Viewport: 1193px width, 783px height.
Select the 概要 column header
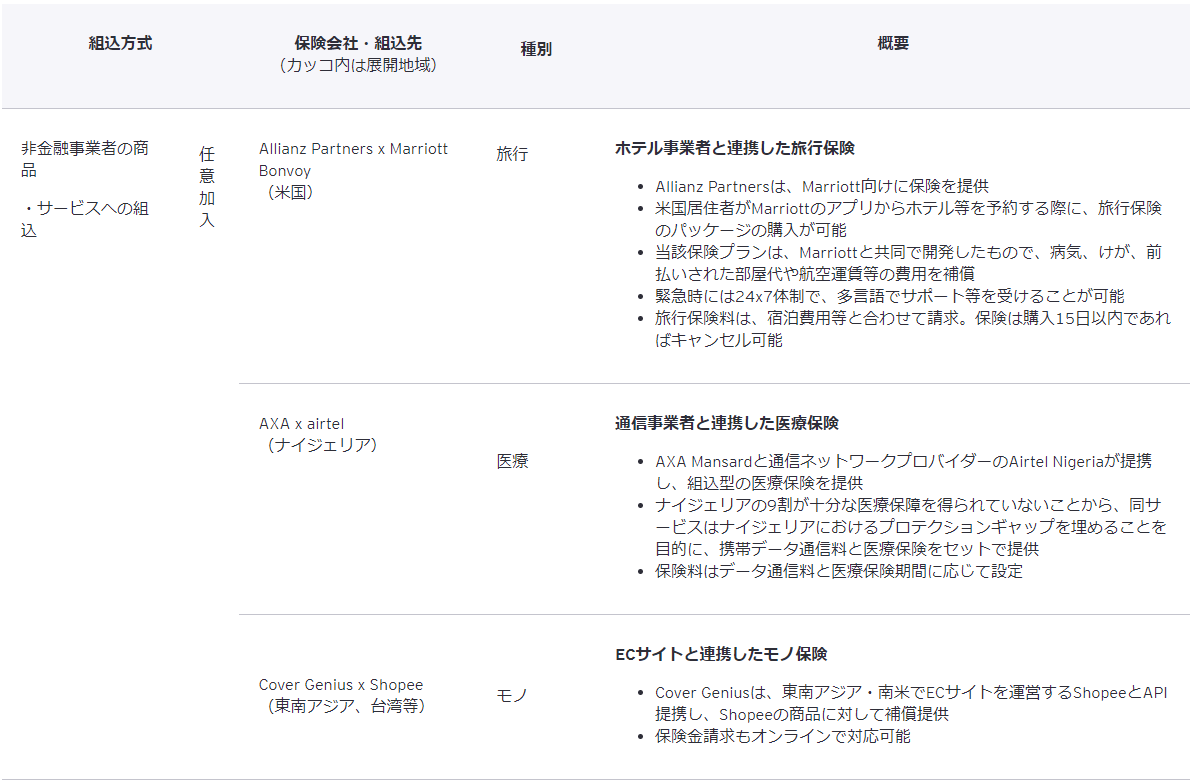[x=892, y=43]
